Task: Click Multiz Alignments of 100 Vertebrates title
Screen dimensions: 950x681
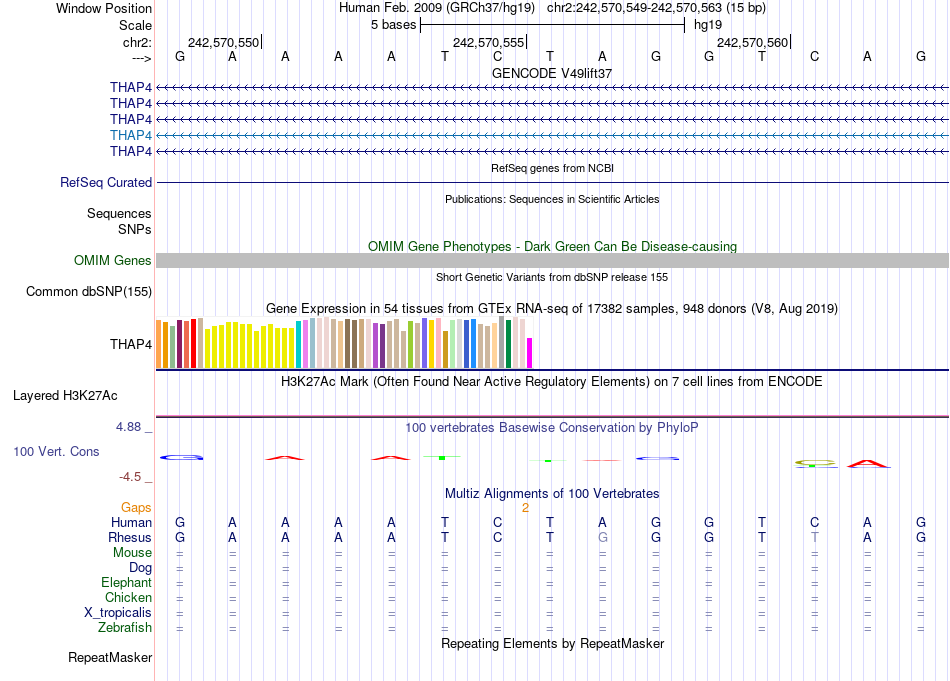Action: (x=552, y=494)
